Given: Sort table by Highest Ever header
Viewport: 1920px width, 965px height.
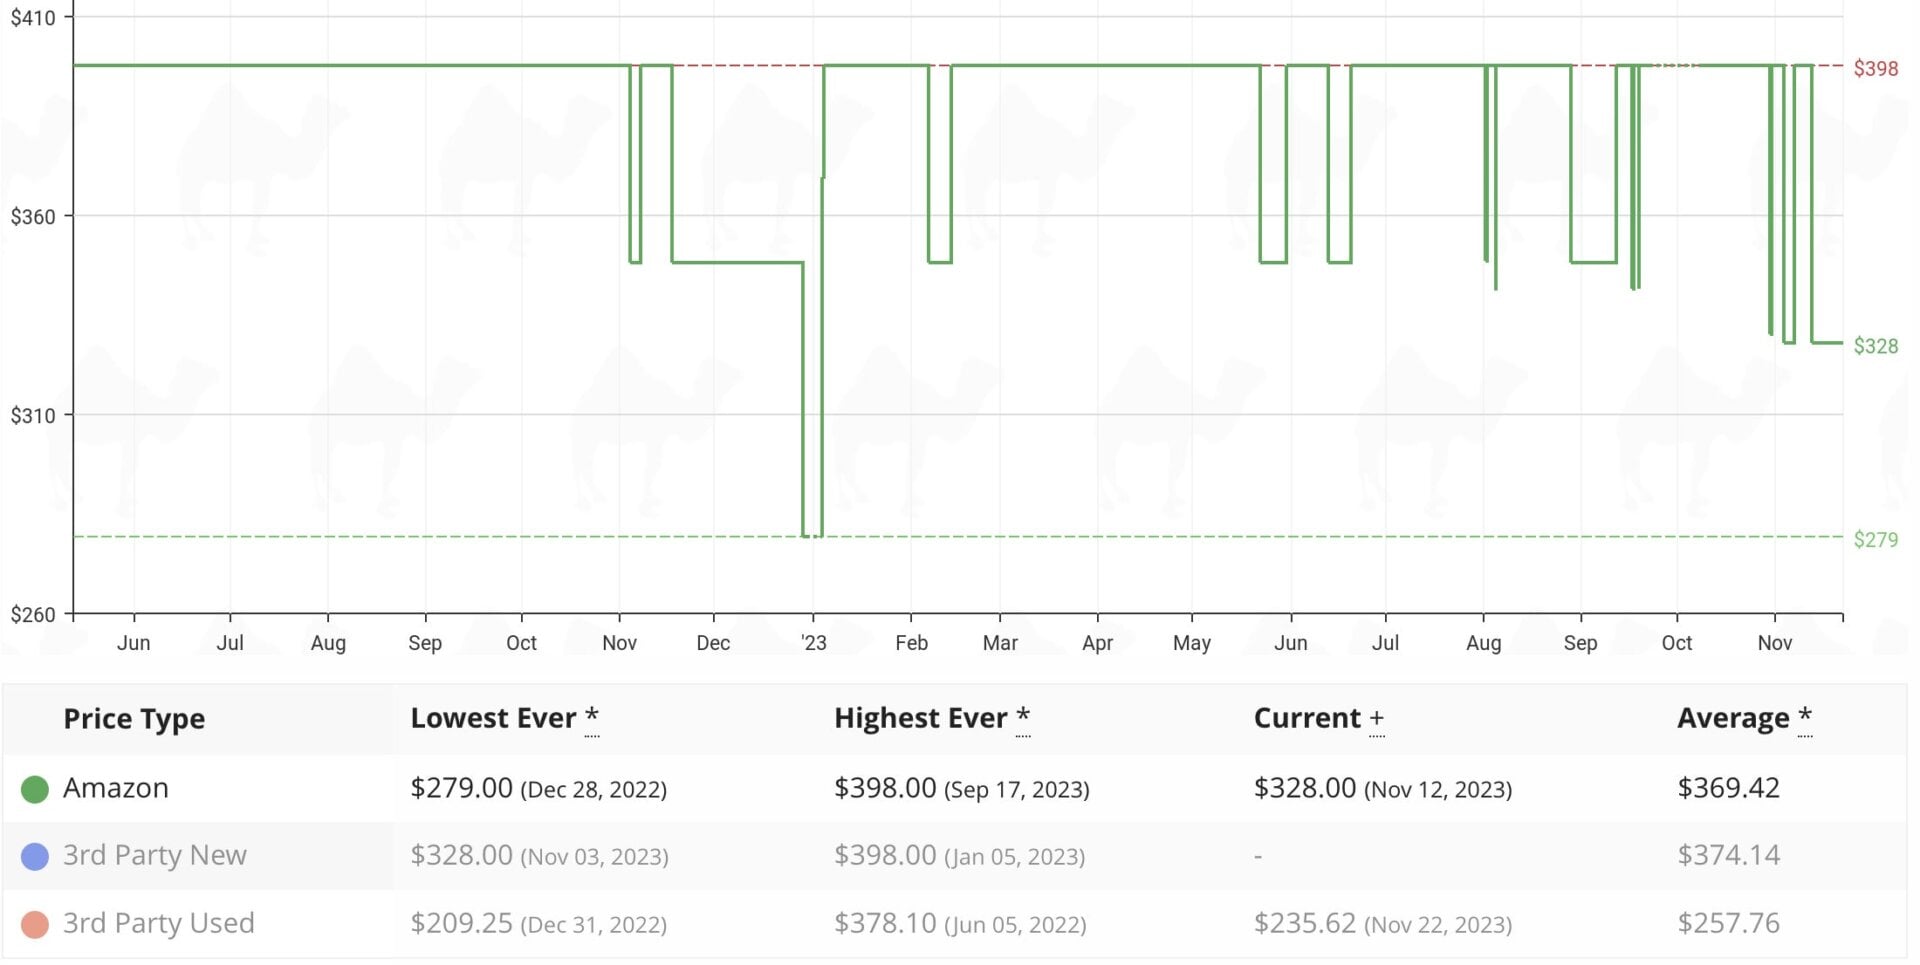Looking at the screenshot, I should (x=920, y=718).
